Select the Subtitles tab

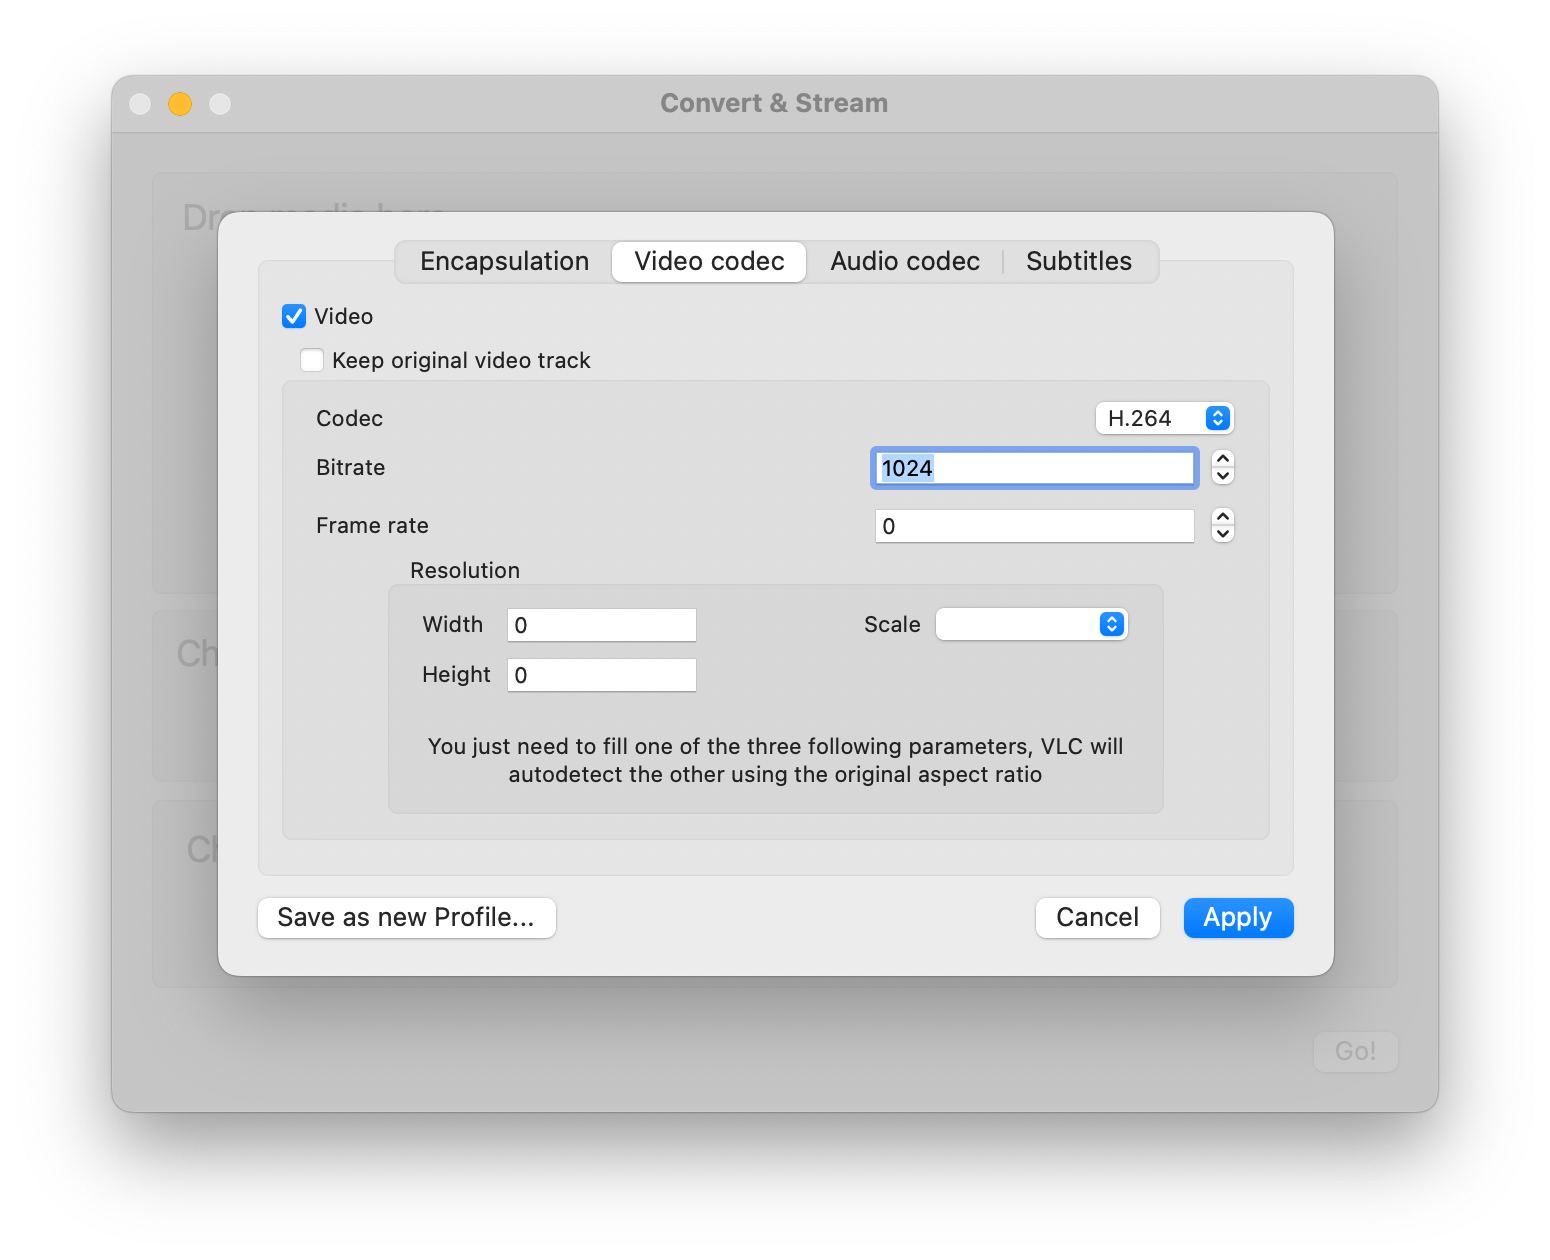pyautogui.click(x=1078, y=261)
